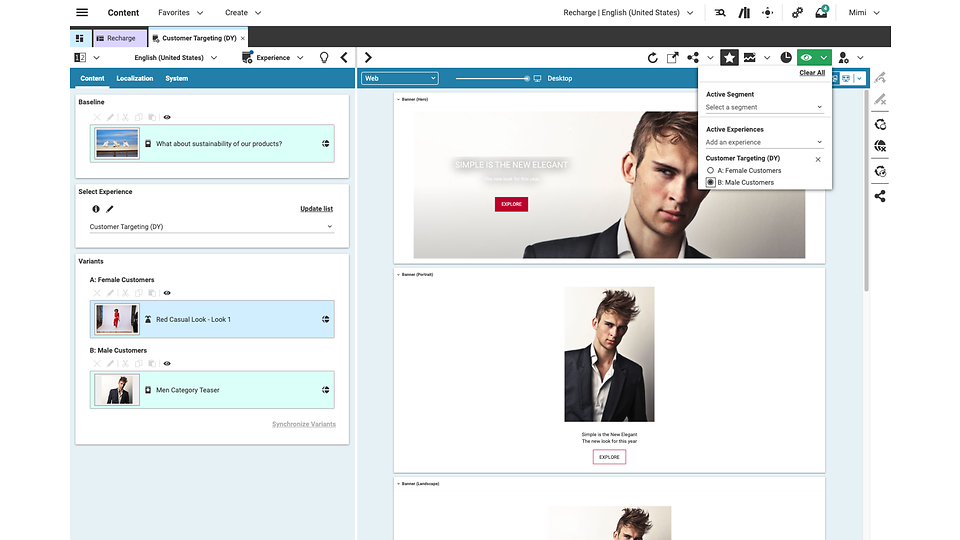Image resolution: width=960 pixels, height=540 pixels.
Task: Select the B: Male Customers radio button
Action: [x=710, y=182]
